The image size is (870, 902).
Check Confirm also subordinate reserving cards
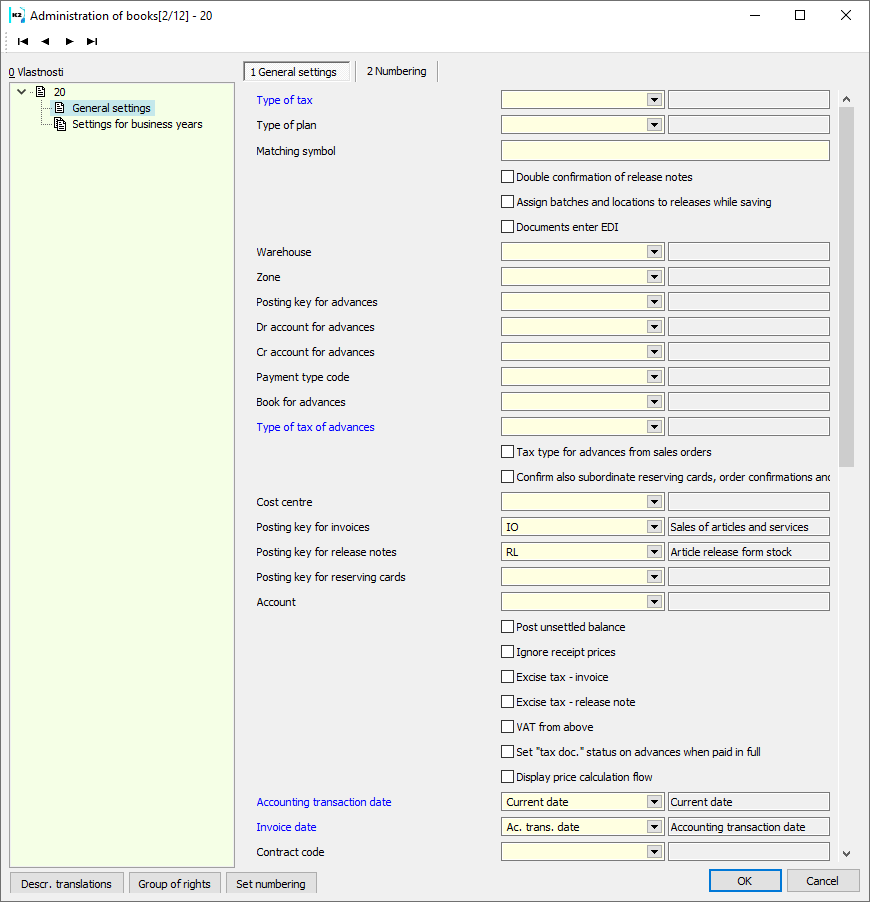click(508, 476)
